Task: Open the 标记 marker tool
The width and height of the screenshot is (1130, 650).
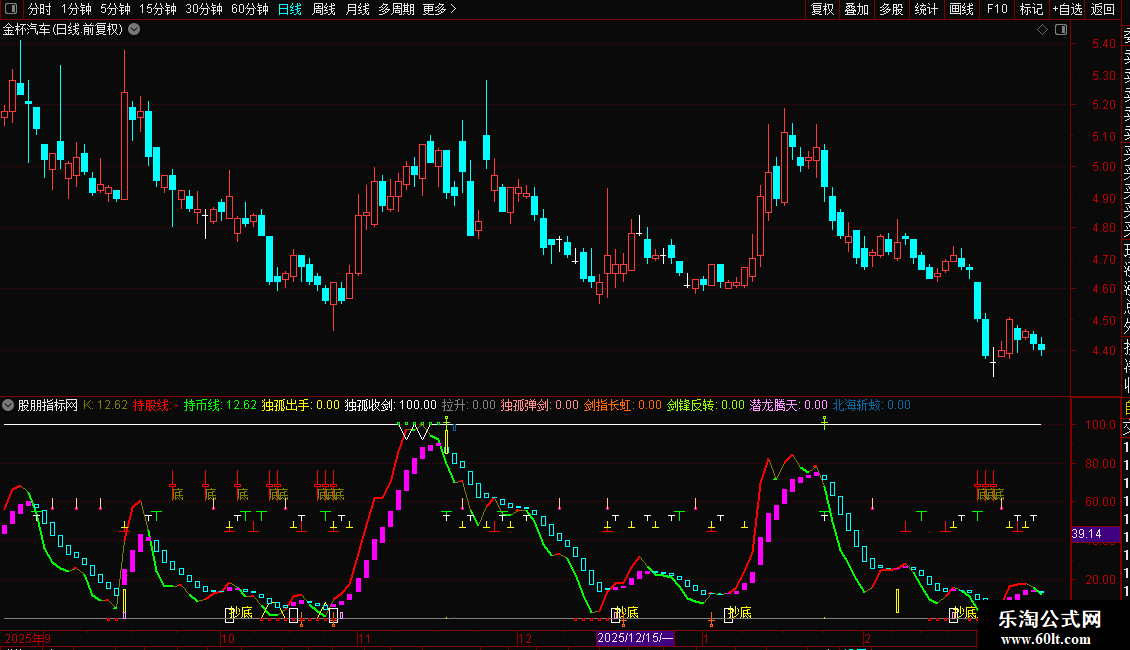Action: click(x=1031, y=10)
